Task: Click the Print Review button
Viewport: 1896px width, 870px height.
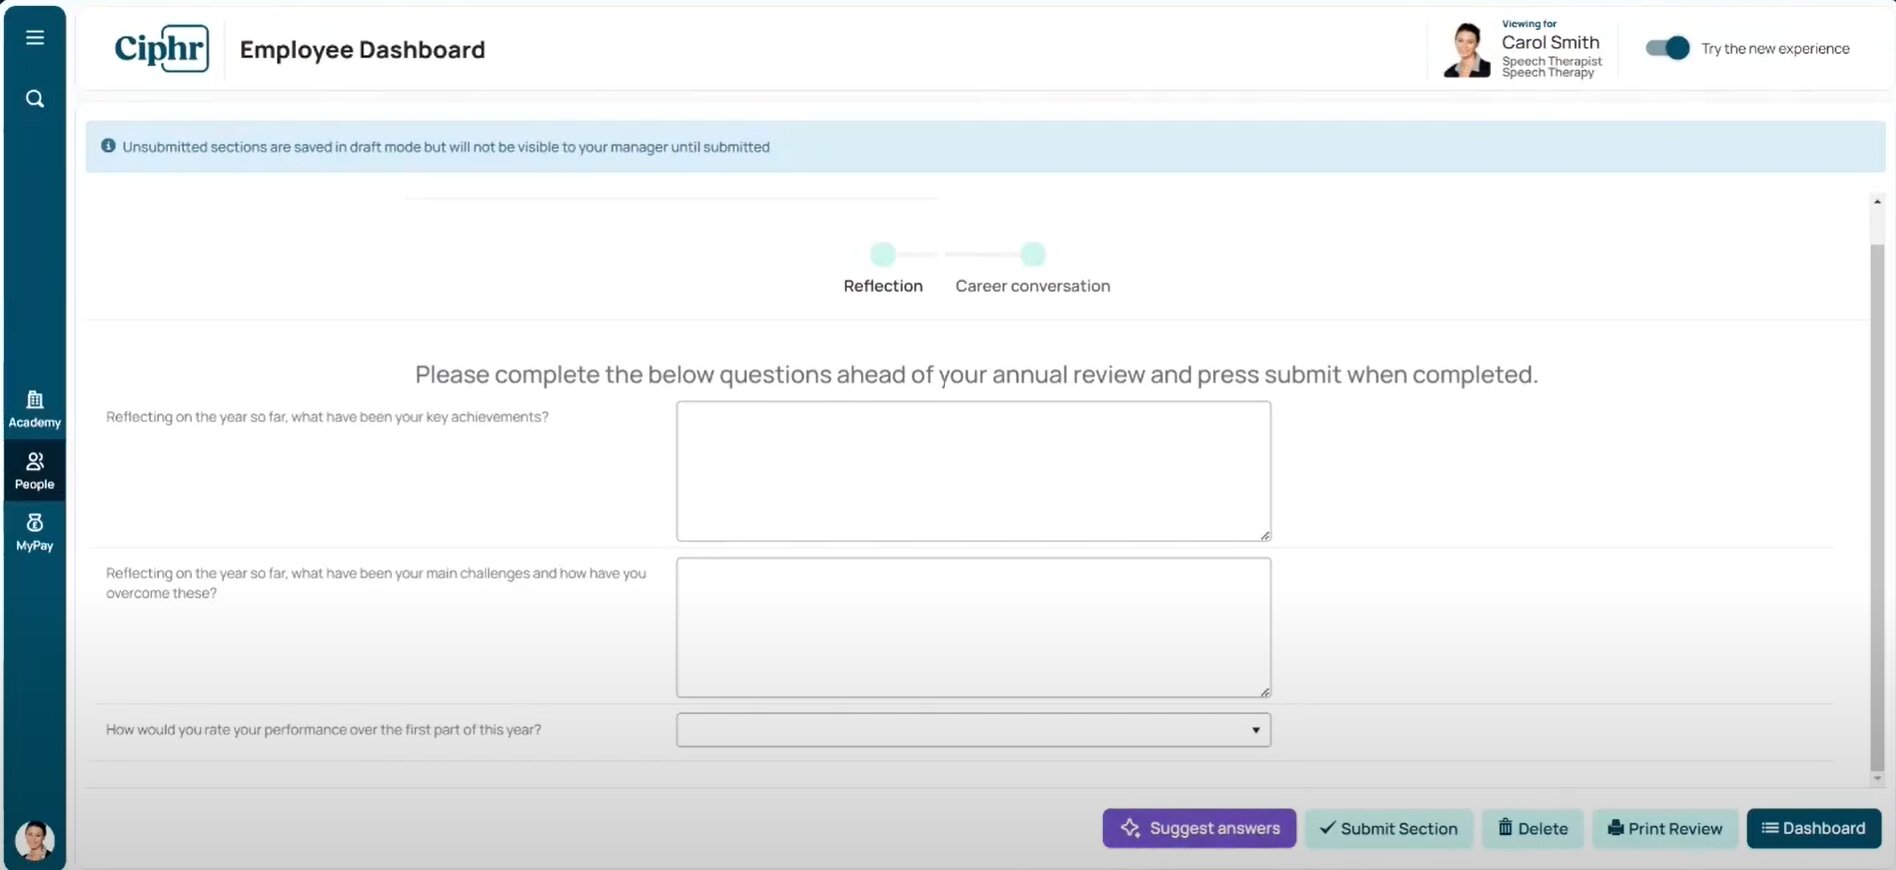Action: [x=1664, y=828]
